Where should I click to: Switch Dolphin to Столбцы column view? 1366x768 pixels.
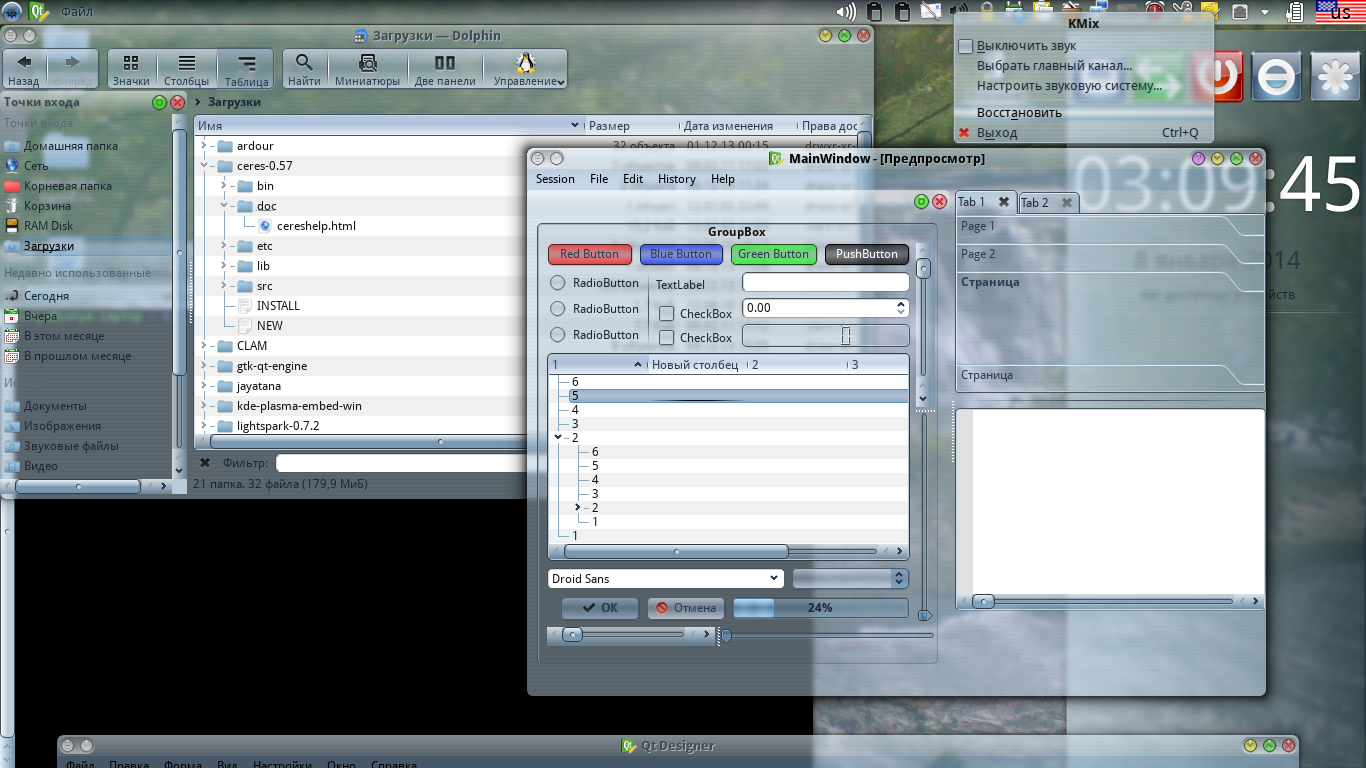click(187, 70)
